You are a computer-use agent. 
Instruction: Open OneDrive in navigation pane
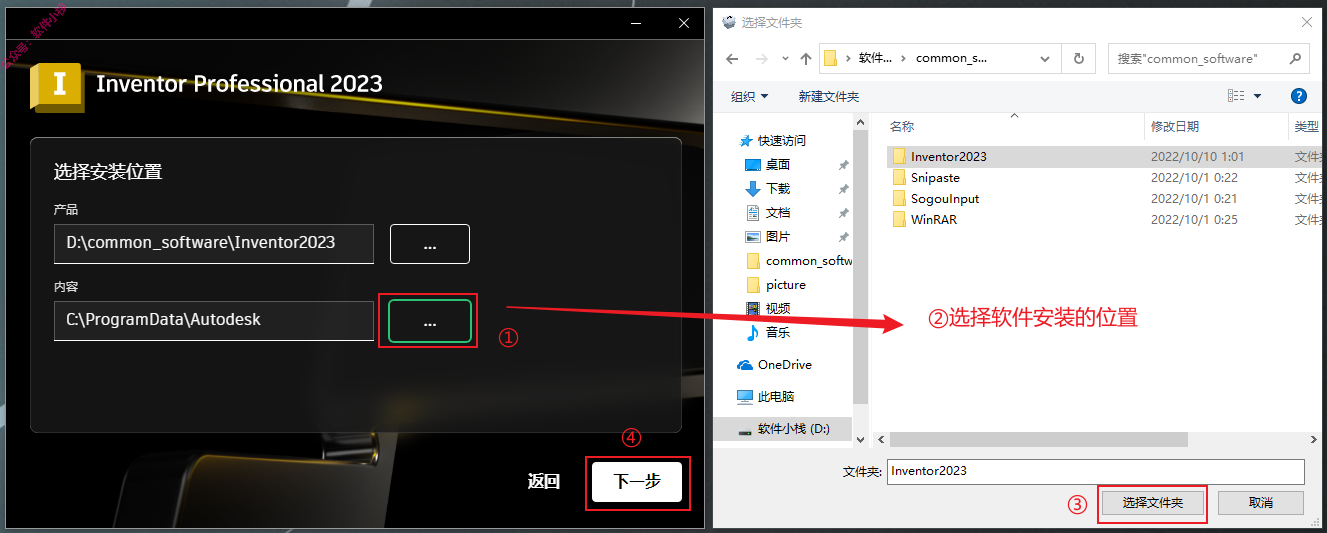(785, 364)
